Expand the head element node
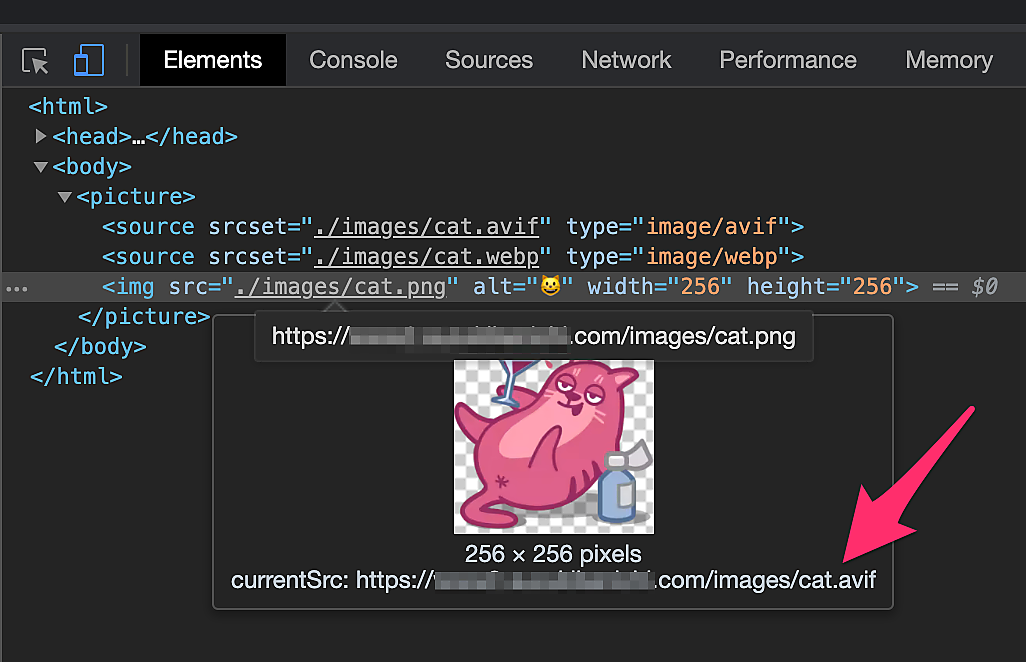1026x662 pixels. (41, 136)
